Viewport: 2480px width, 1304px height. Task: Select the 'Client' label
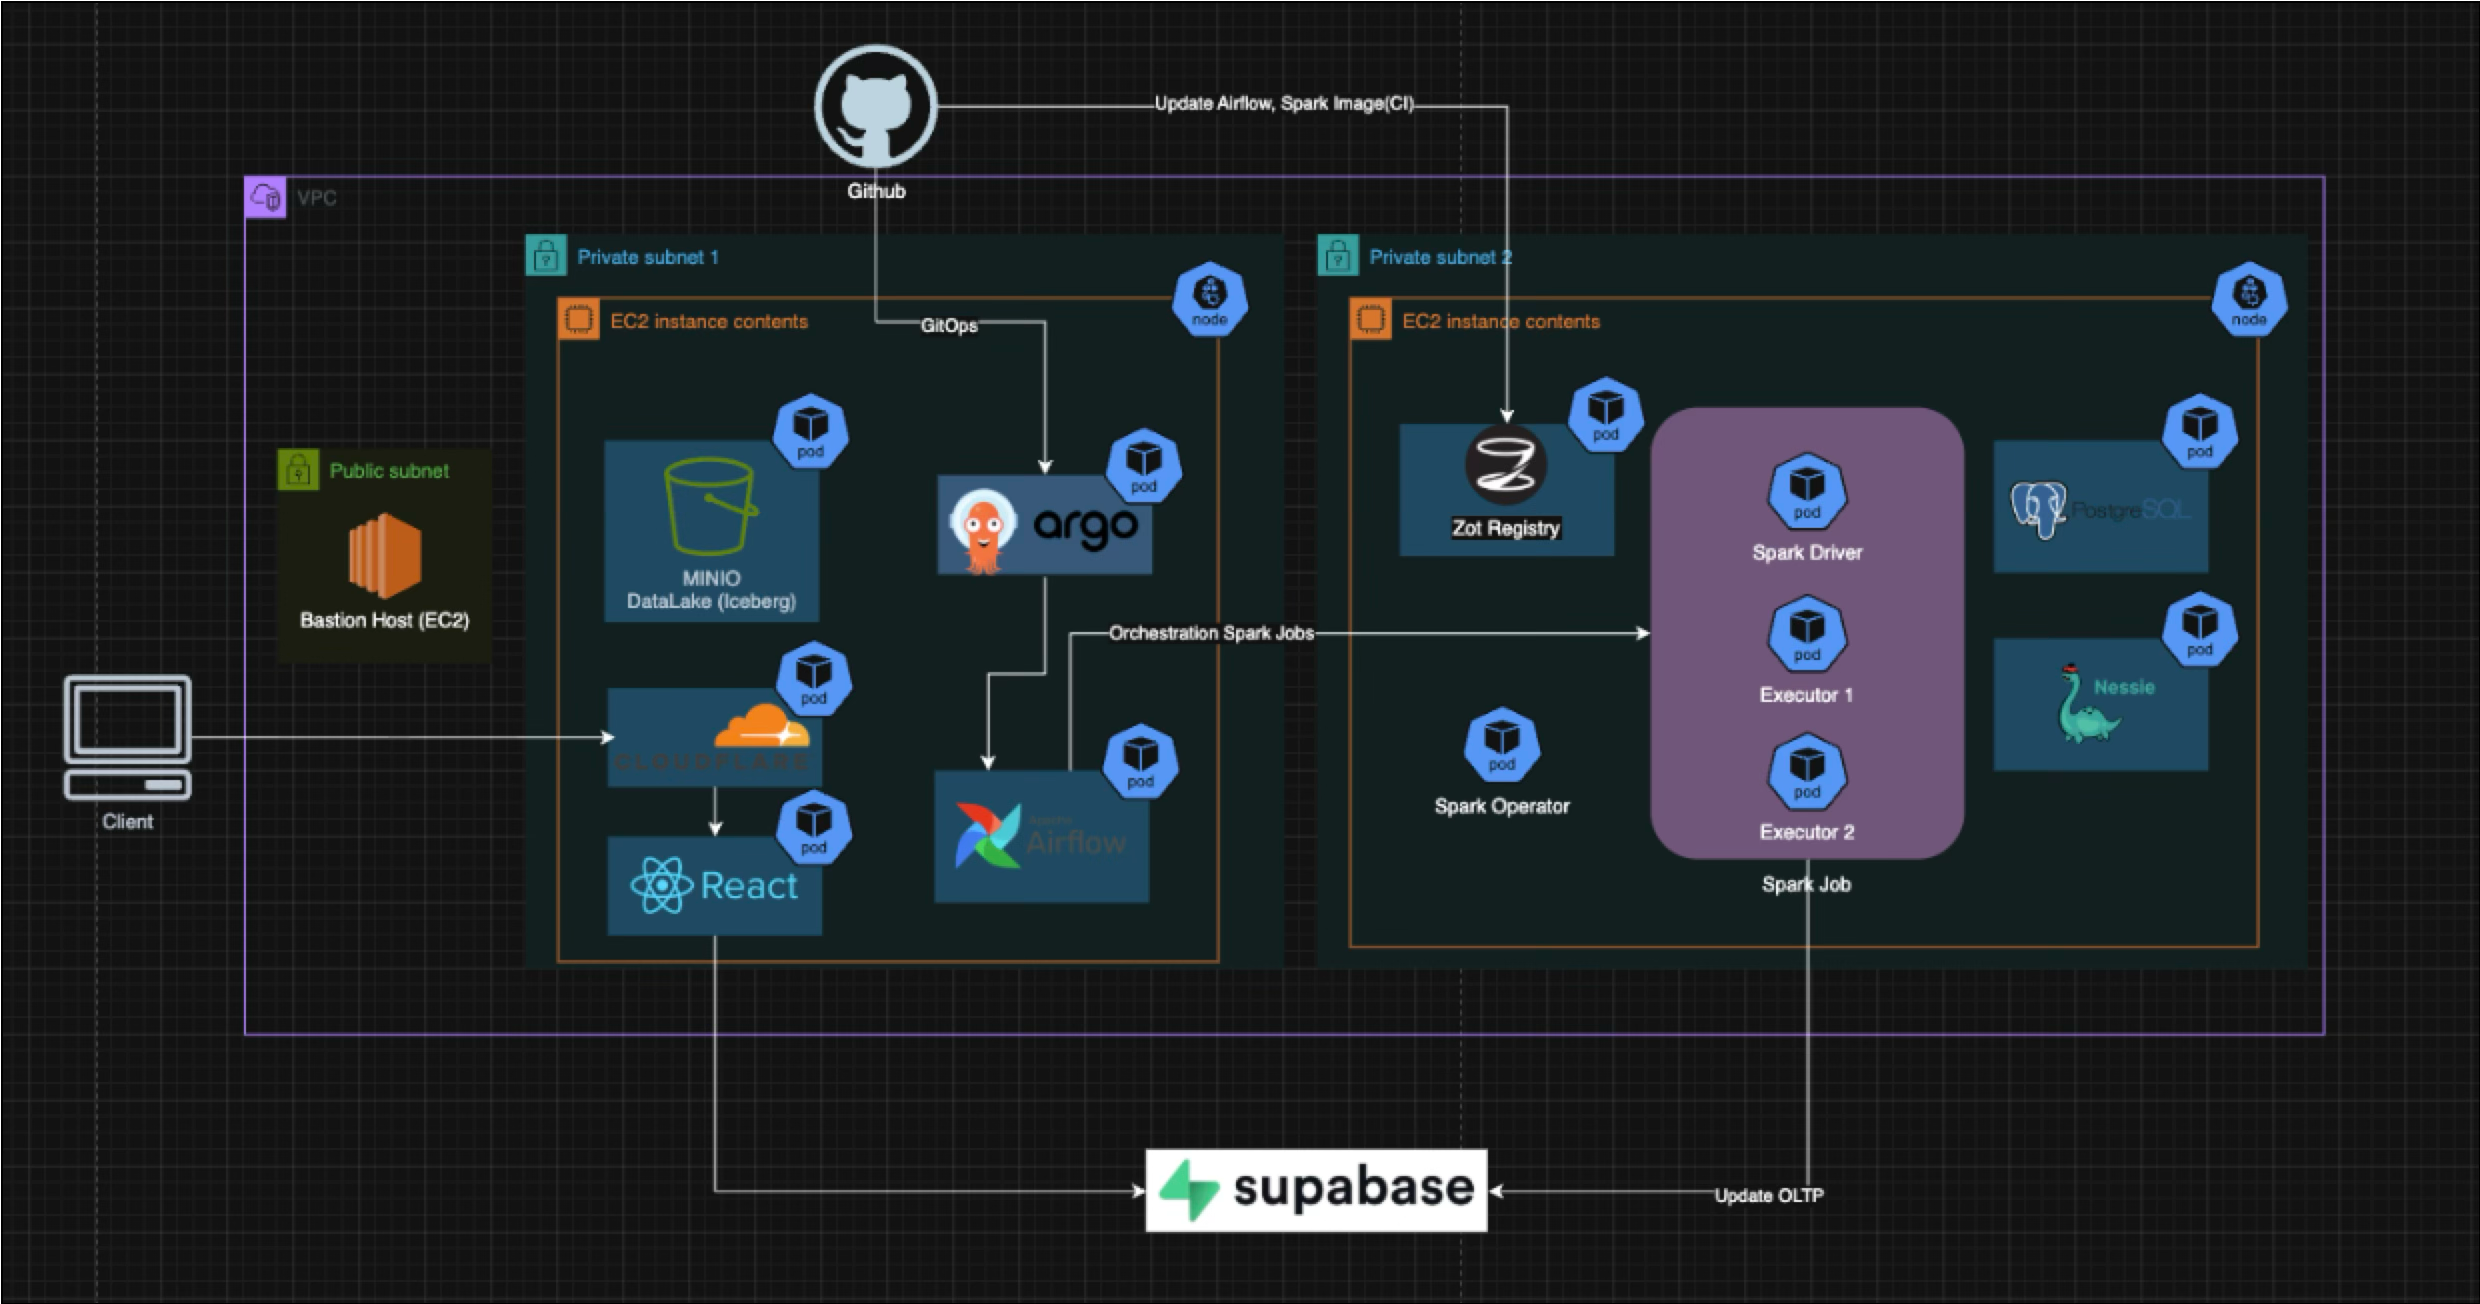click(x=128, y=822)
